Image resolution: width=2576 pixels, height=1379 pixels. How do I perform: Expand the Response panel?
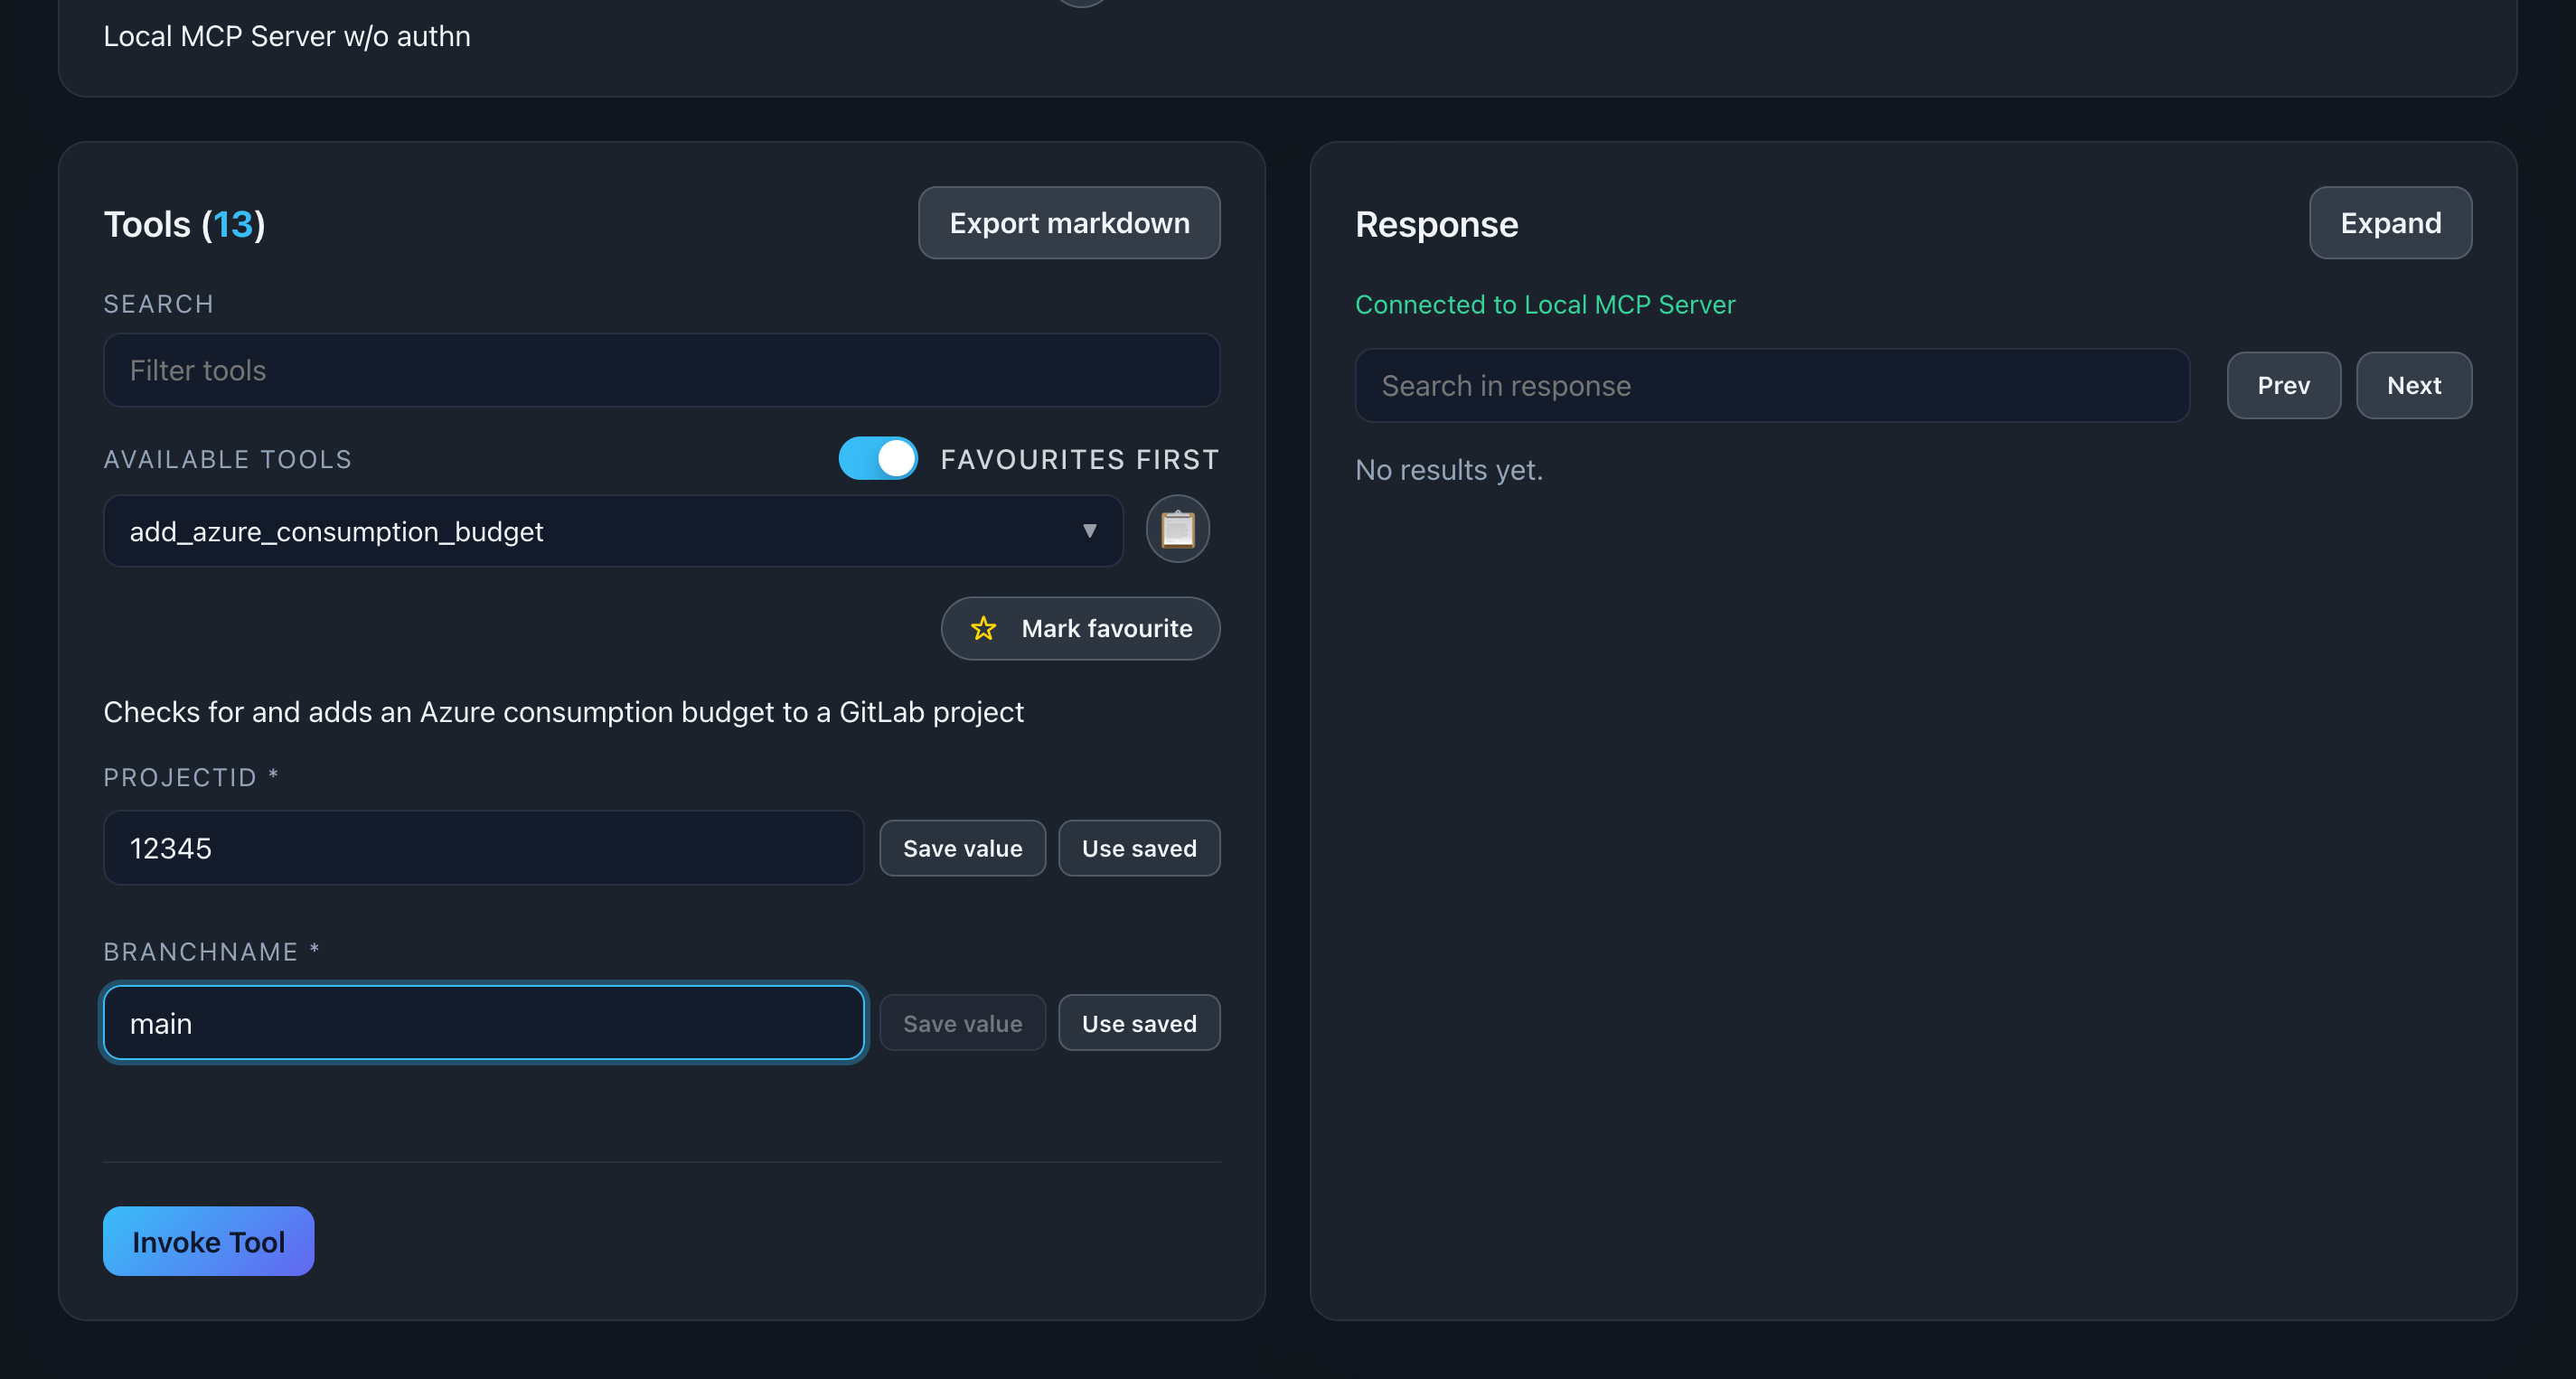pyautogui.click(x=2389, y=223)
